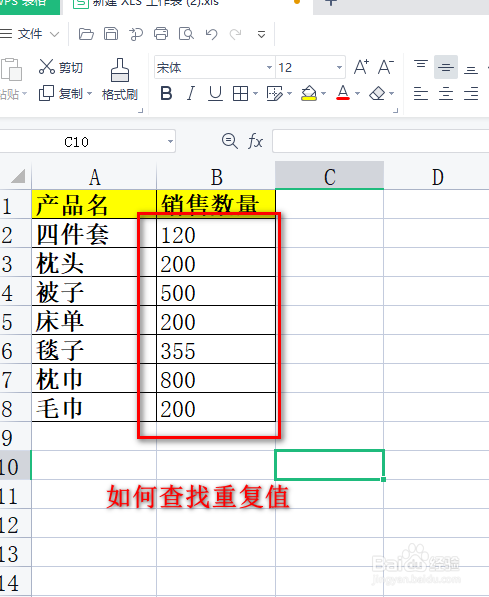The width and height of the screenshot is (489, 597).
Task: Select column D header
Action: tap(437, 177)
